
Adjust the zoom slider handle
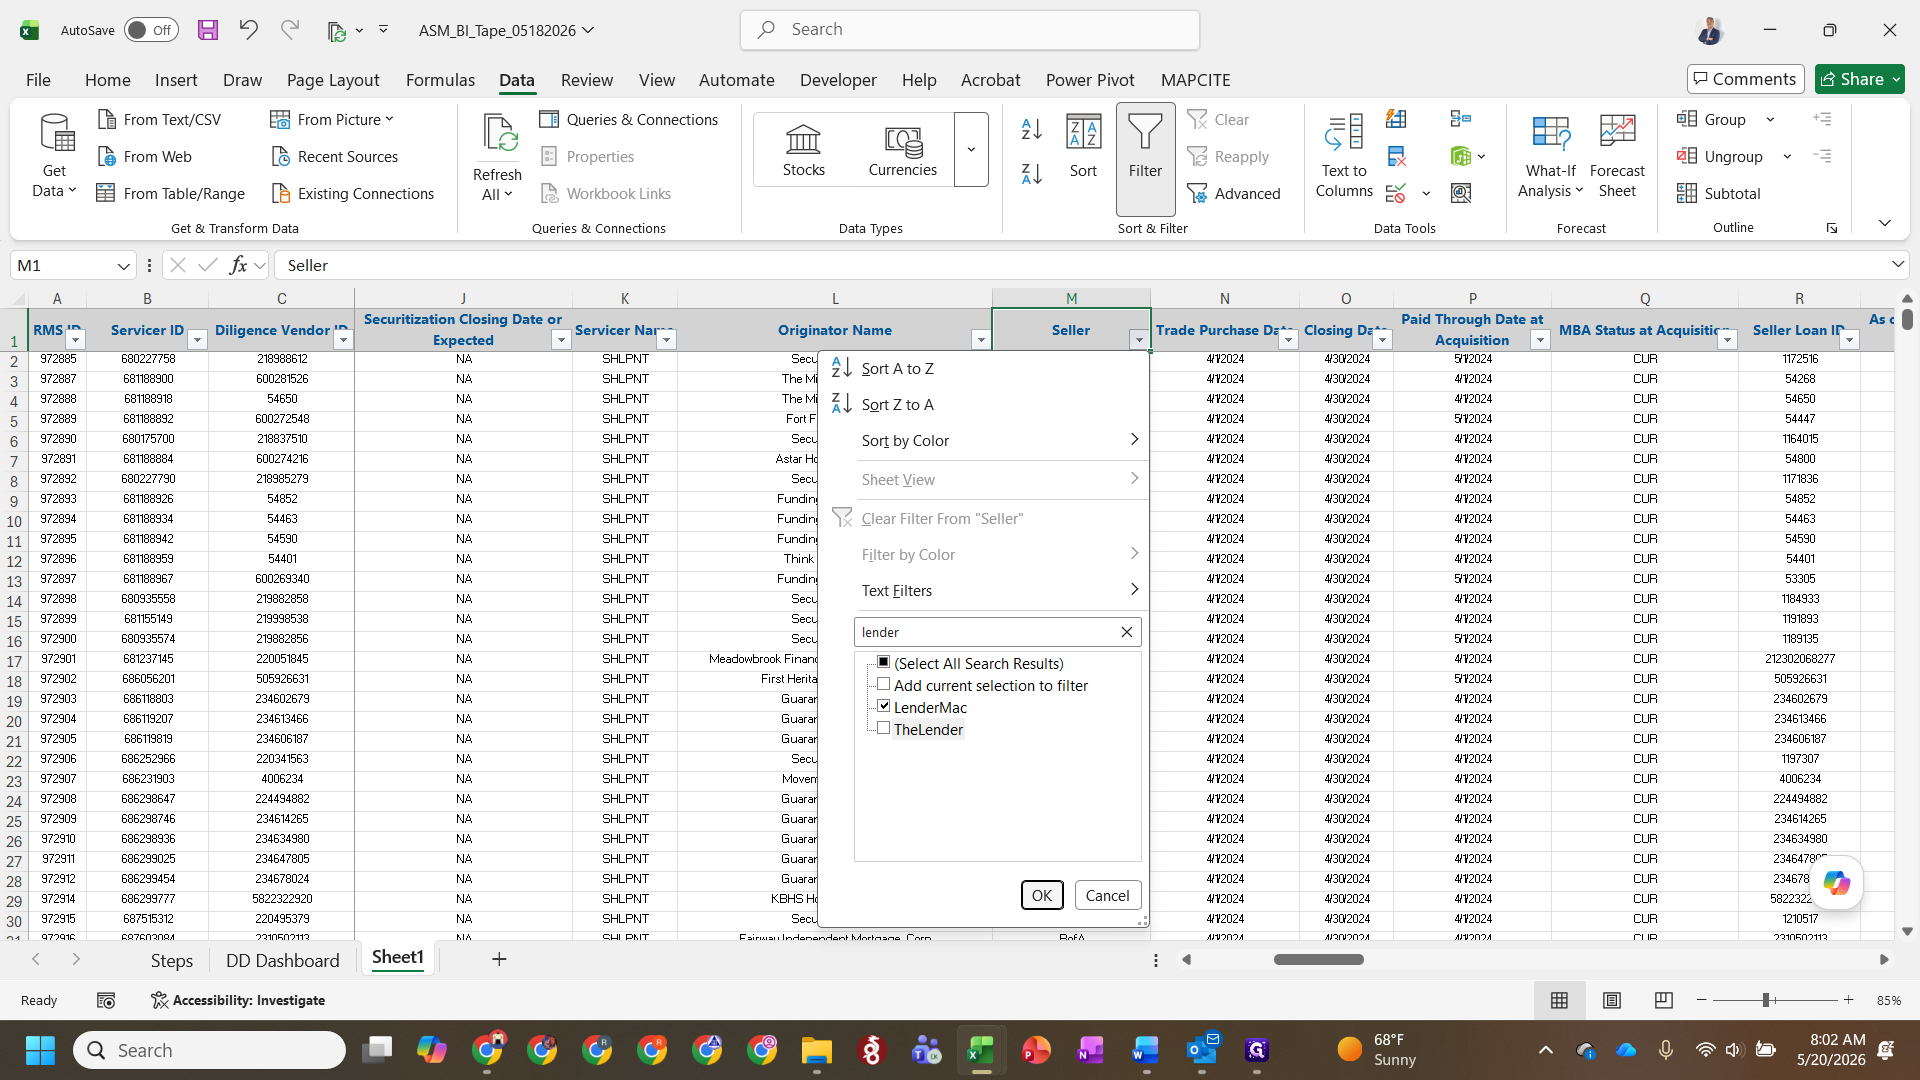point(1766,1000)
